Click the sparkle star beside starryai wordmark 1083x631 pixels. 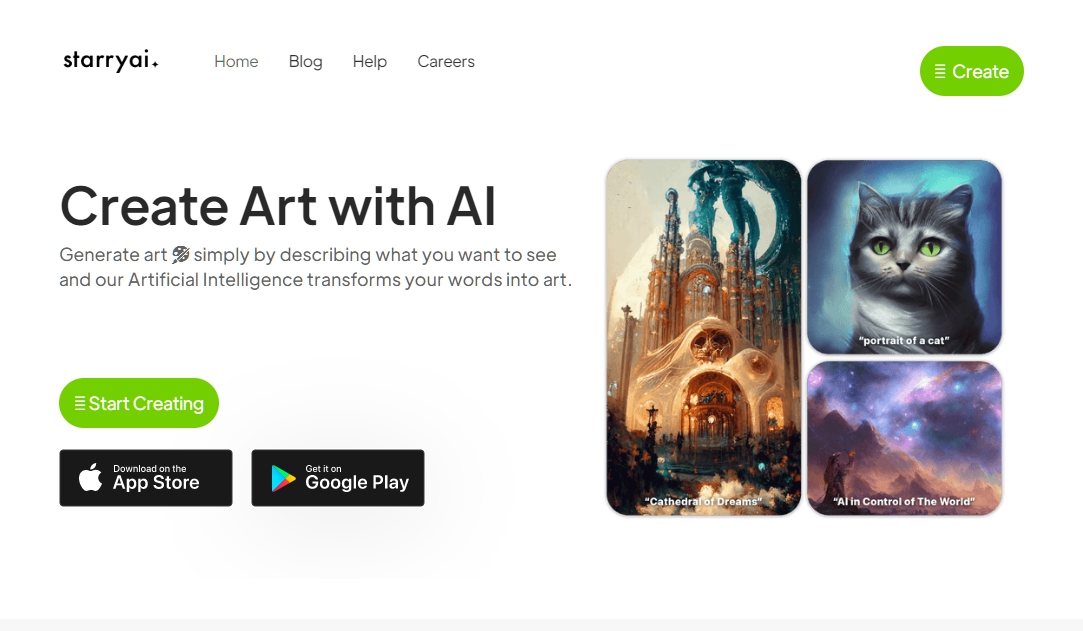(155, 64)
